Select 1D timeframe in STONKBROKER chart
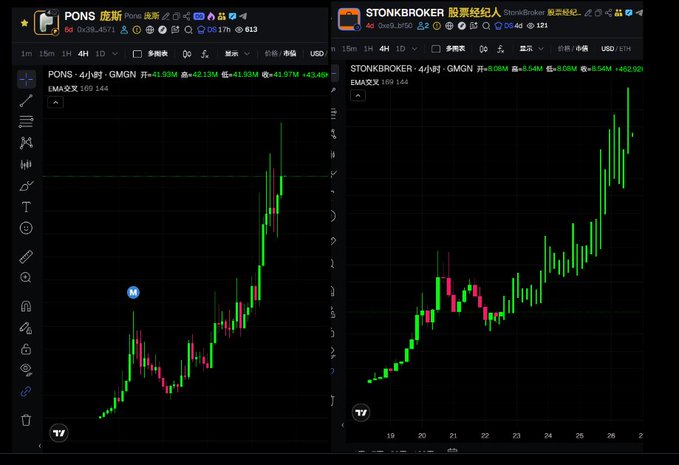The image size is (679, 465). (x=401, y=49)
